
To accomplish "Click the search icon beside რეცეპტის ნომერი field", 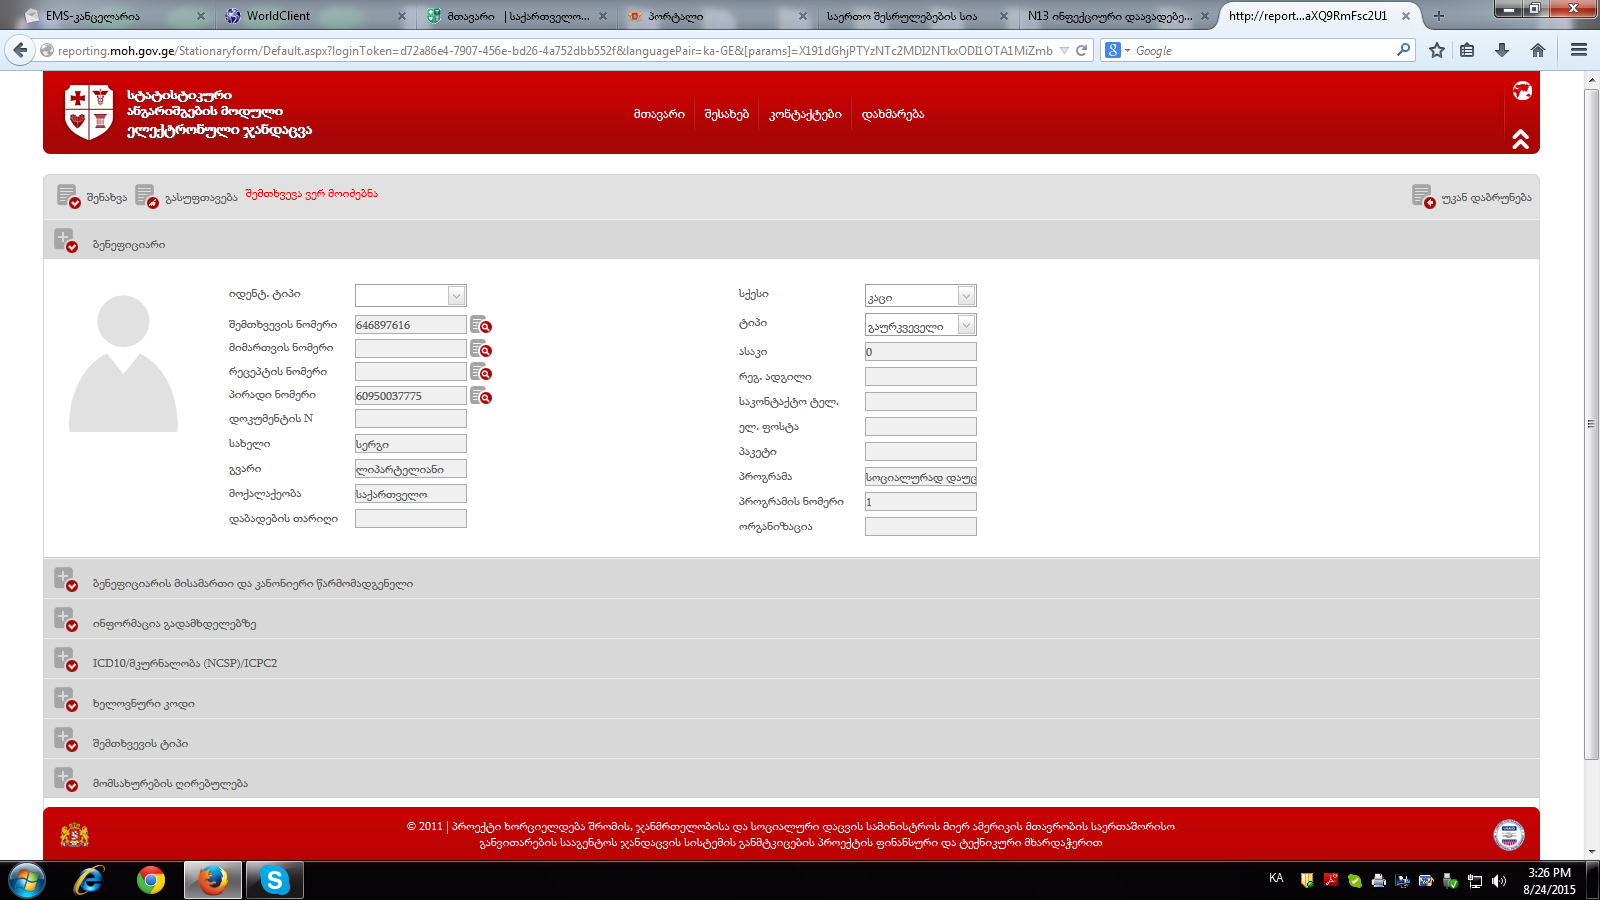I will 480,372.
